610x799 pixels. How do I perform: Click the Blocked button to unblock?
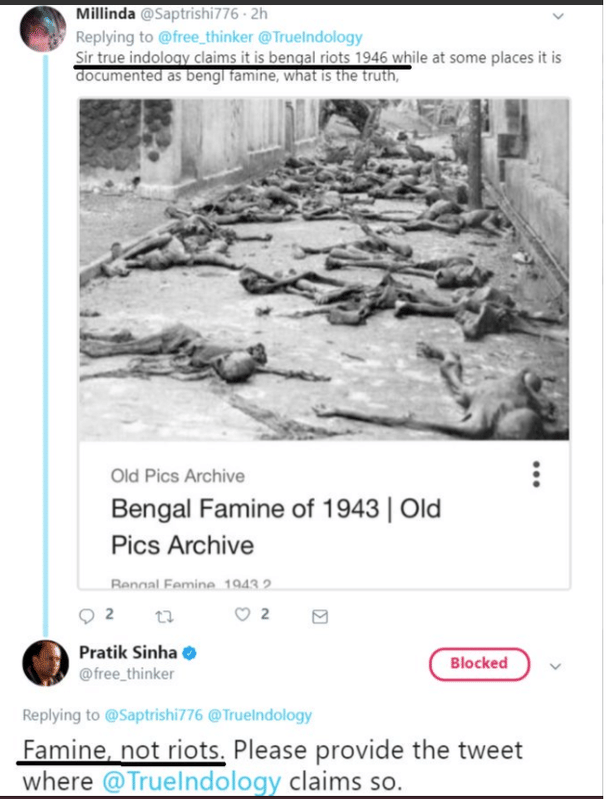tap(478, 663)
